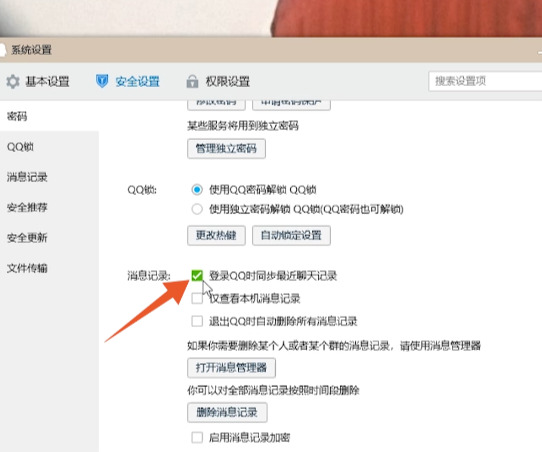Click the QQ锁: section label
This screenshot has width=542, height=452.
pyautogui.click(x=142, y=190)
